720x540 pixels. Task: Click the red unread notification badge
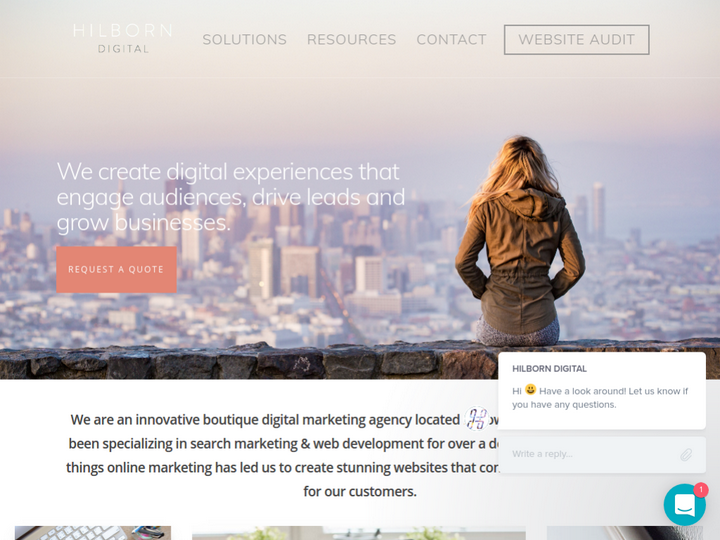click(x=701, y=489)
